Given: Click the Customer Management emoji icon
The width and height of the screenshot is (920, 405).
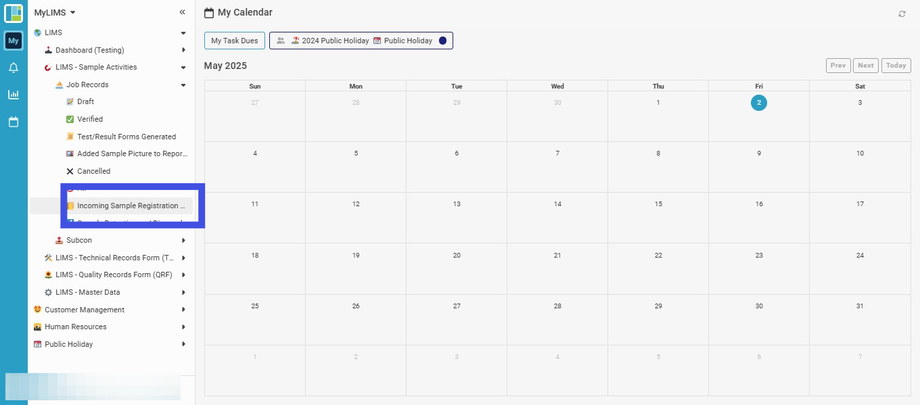Looking at the screenshot, I should pos(38,309).
